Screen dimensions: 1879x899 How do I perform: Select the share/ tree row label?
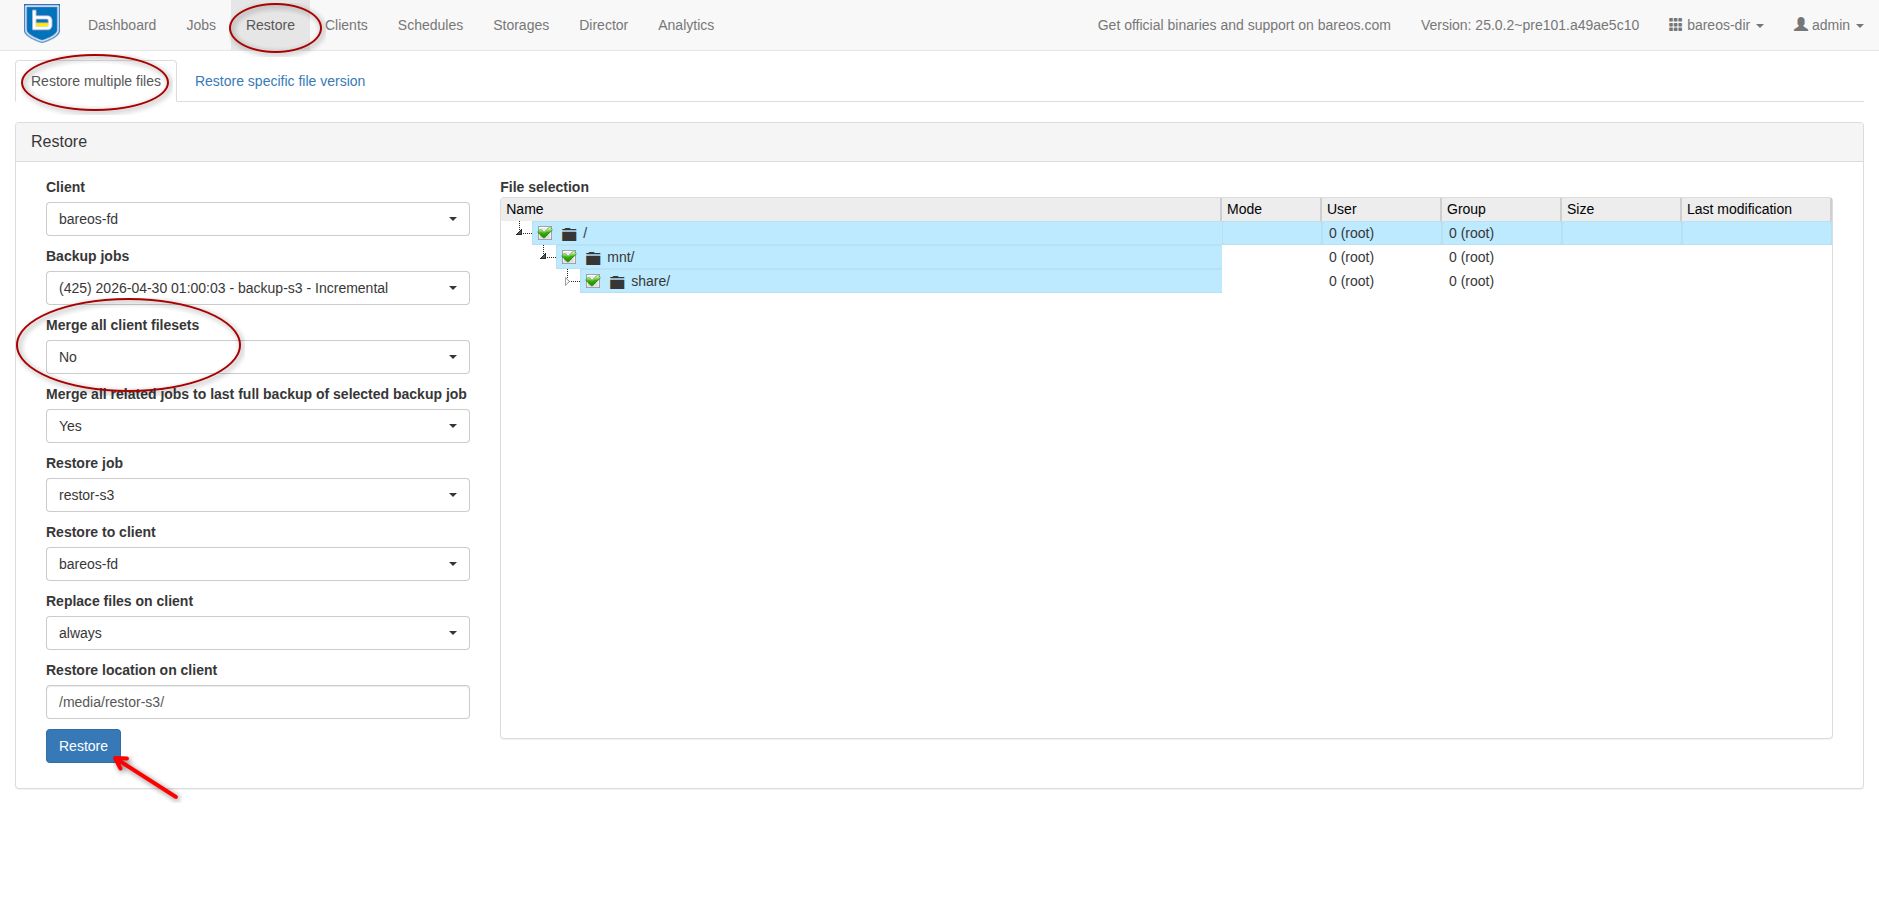coord(650,281)
